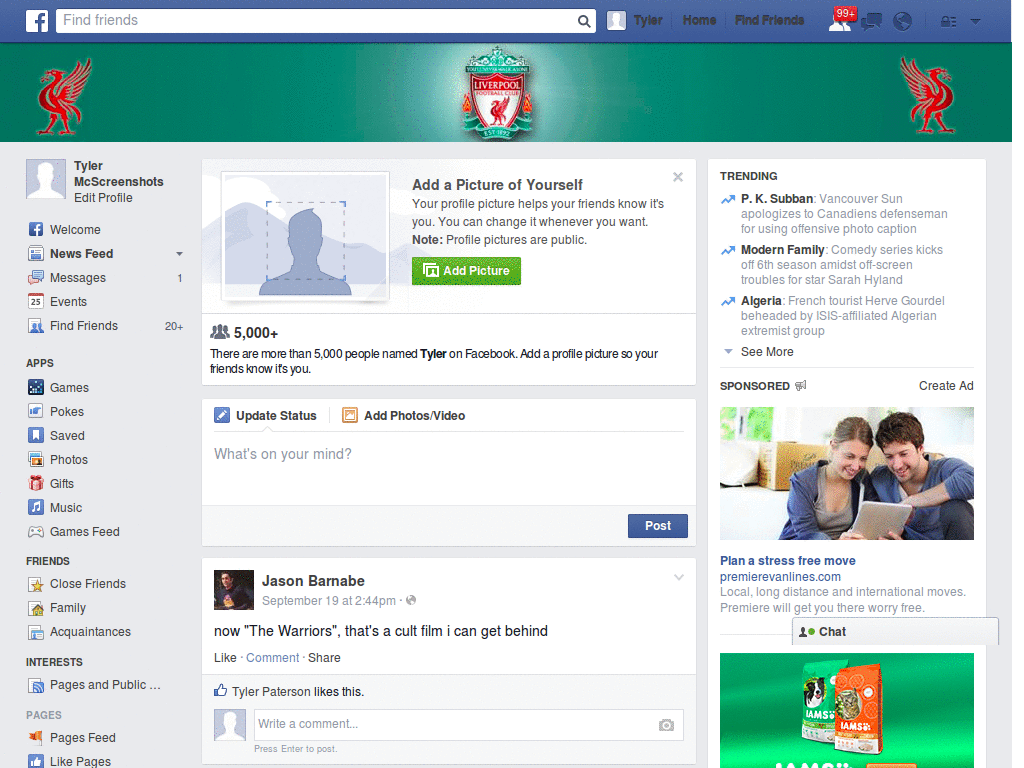1024x768 pixels.
Task: Open the Acquaintances list icon
Action: click(36, 632)
